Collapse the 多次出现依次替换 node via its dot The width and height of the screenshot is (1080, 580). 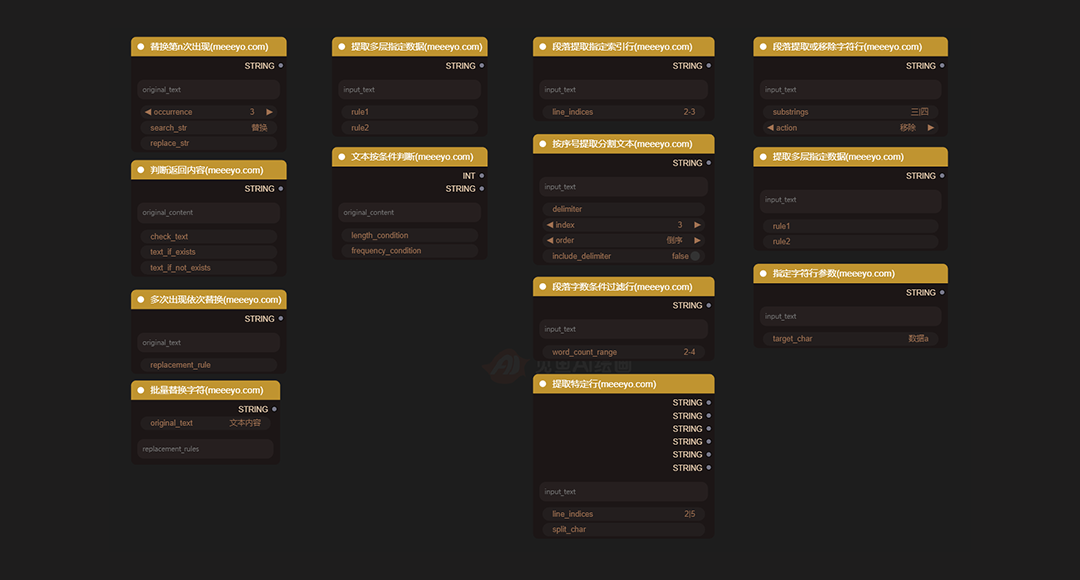141,300
